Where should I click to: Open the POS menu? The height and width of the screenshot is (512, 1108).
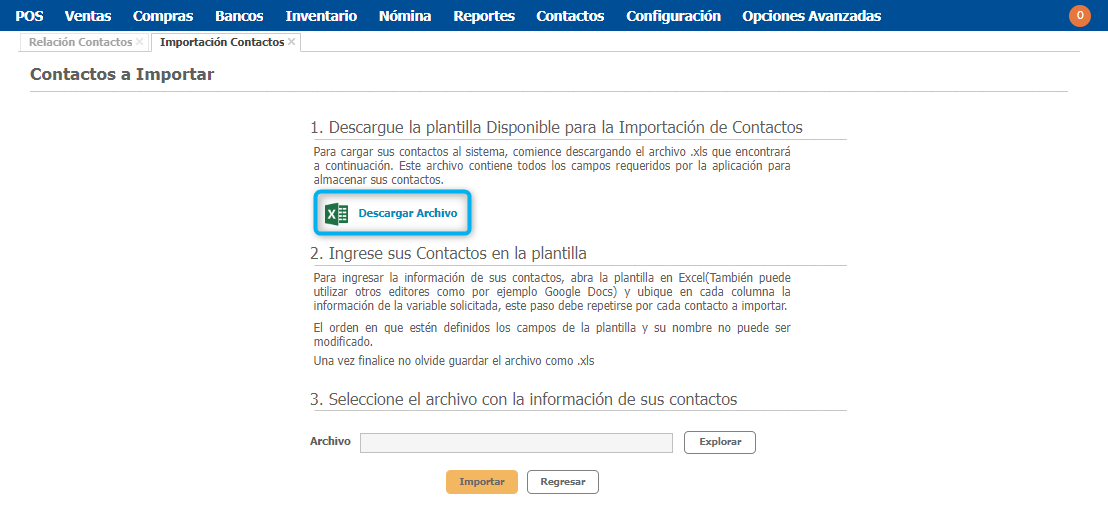(29, 16)
